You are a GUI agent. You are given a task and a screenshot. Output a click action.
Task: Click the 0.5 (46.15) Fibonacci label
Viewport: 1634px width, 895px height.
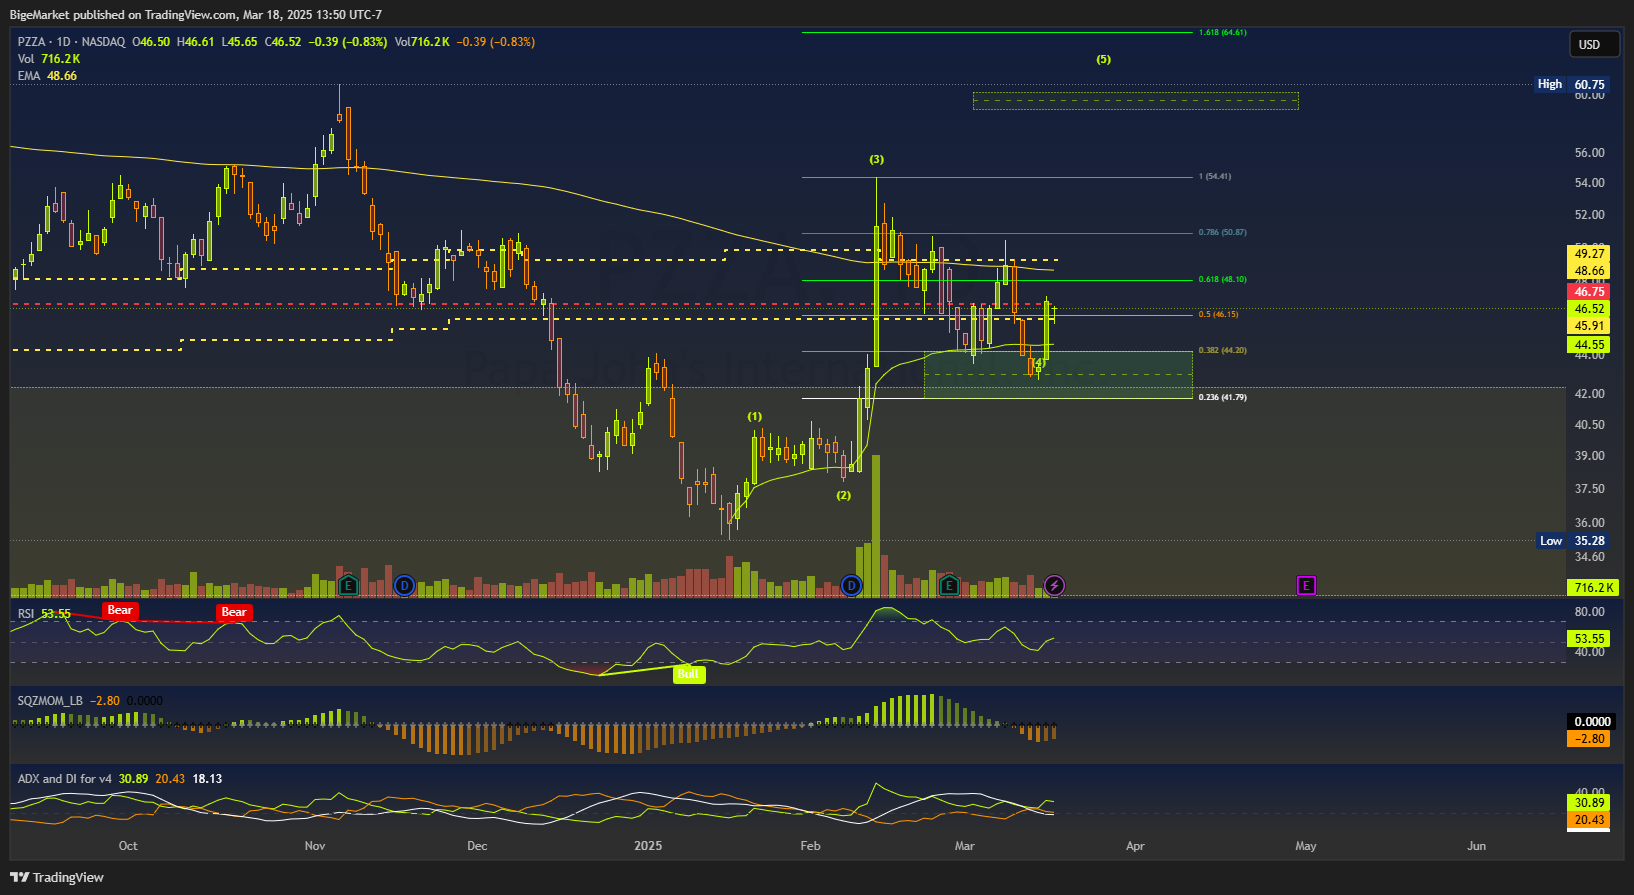coord(1218,314)
